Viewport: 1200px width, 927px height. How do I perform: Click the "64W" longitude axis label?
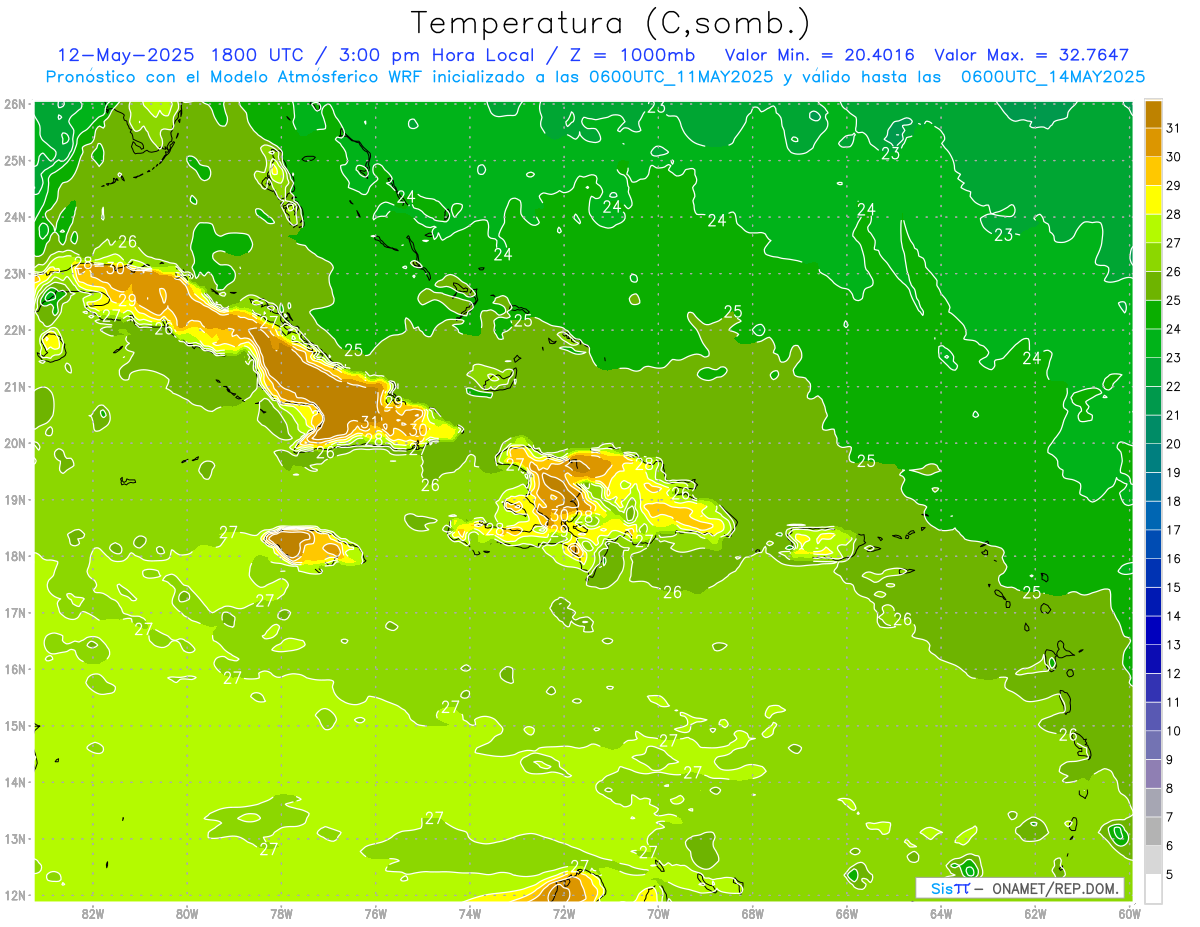pos(941,913)
